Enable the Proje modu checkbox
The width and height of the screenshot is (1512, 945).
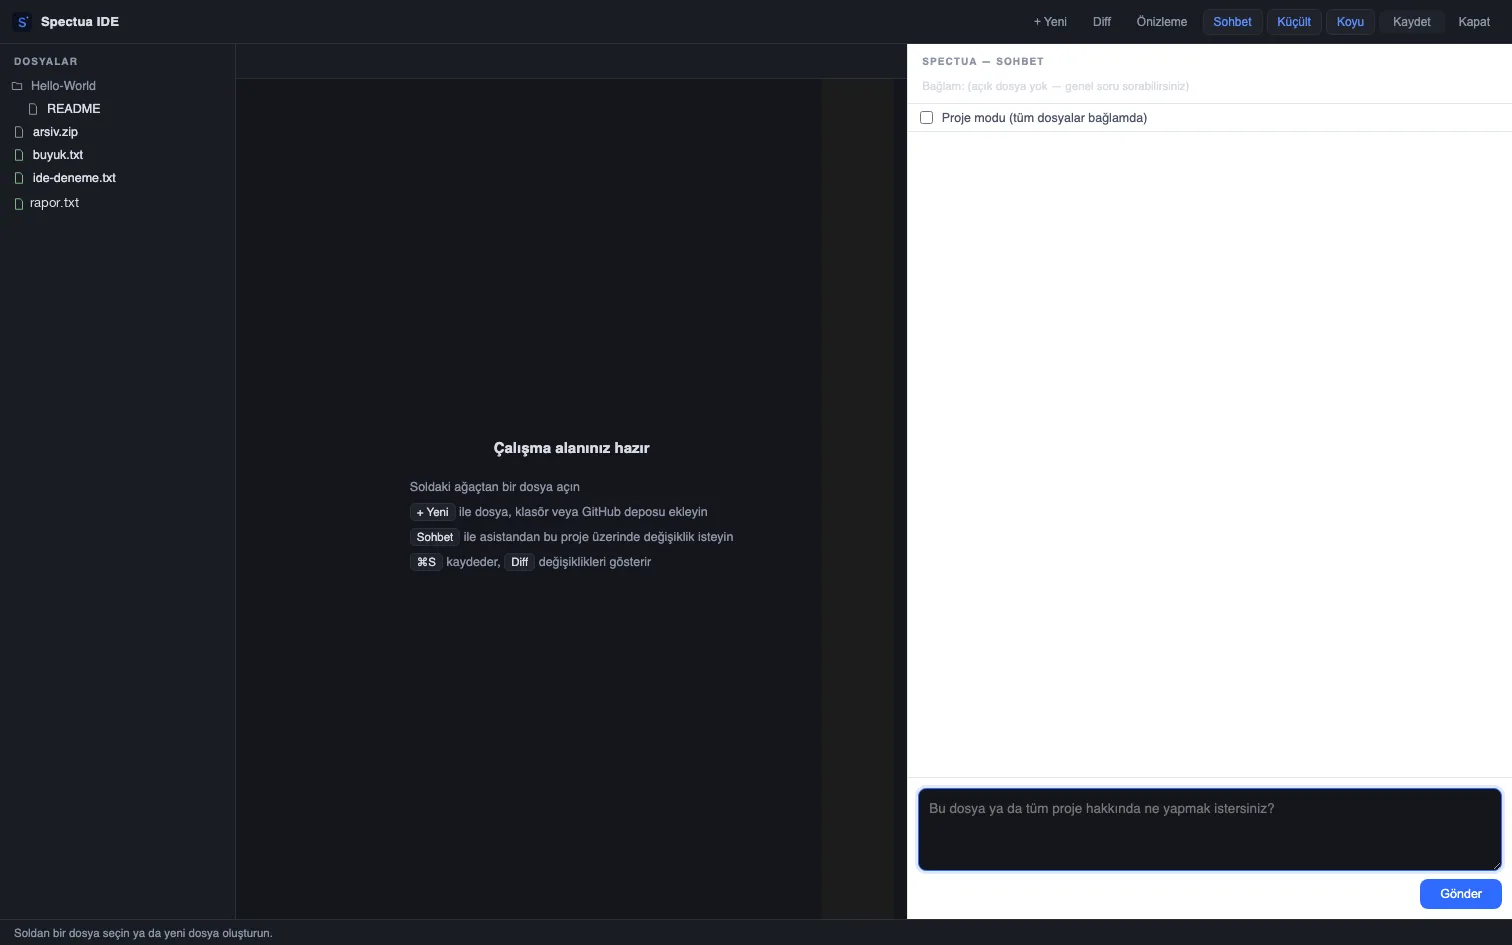pyautogui.click(x=927, y=118)
